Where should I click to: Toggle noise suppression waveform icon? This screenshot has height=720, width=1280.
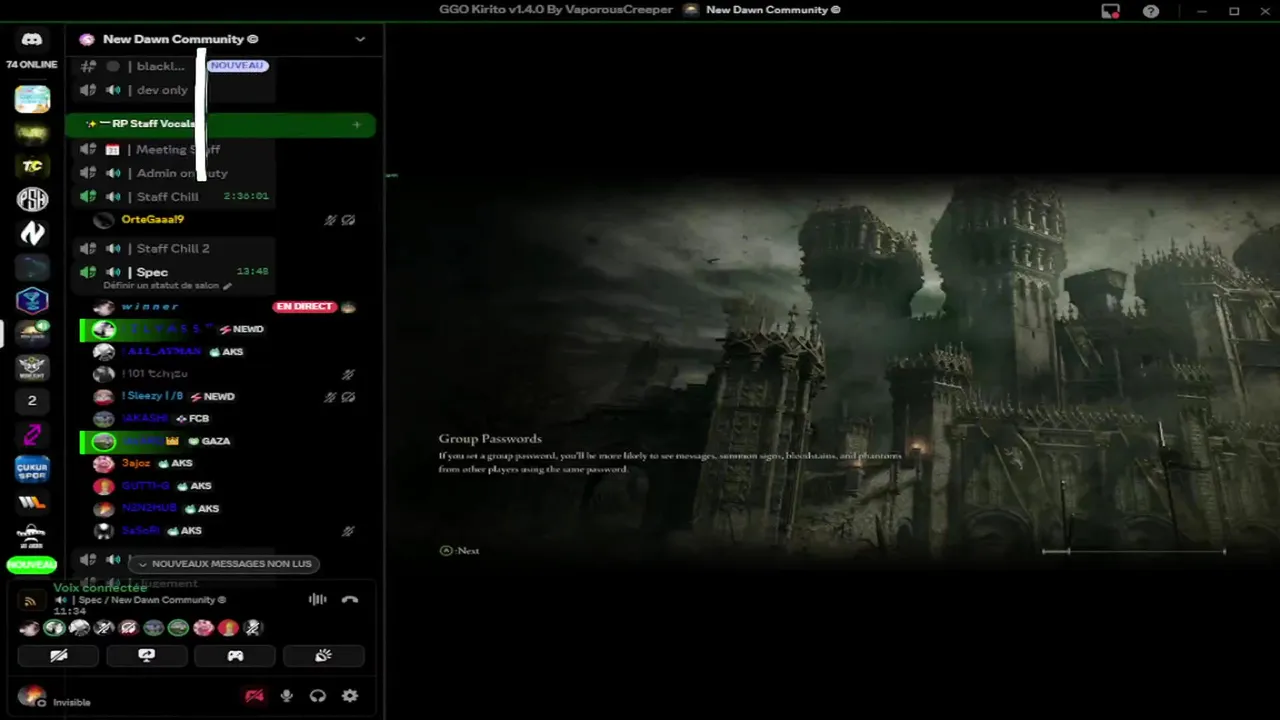(317, 600)
